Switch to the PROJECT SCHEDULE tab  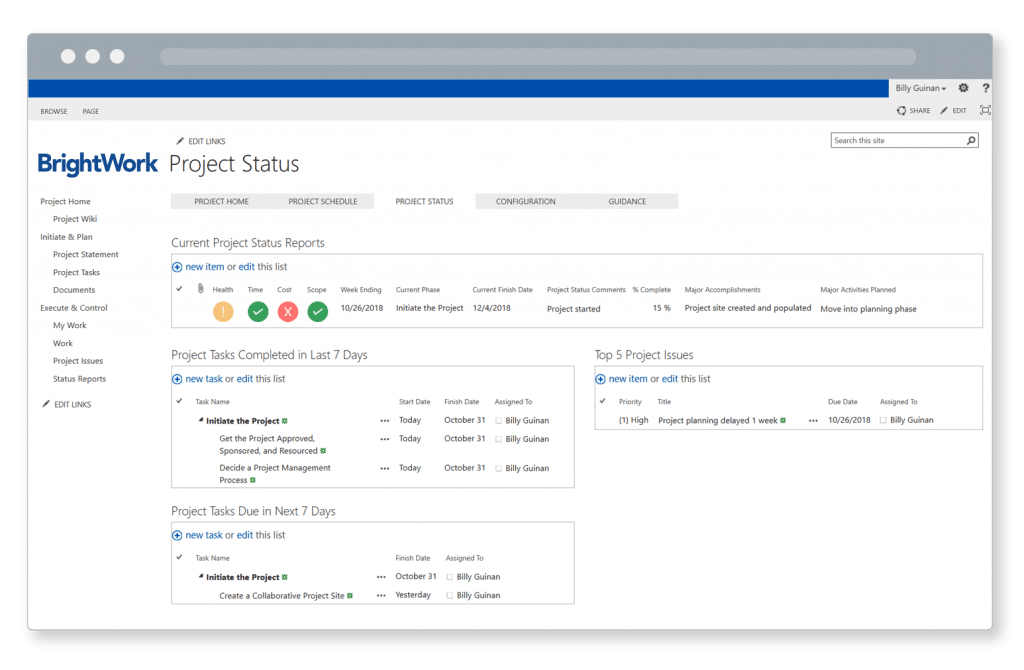[322, 200]
